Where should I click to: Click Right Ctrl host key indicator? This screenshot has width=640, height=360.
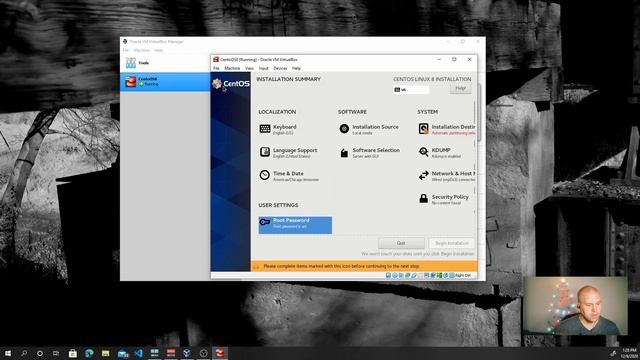(462, 276)
